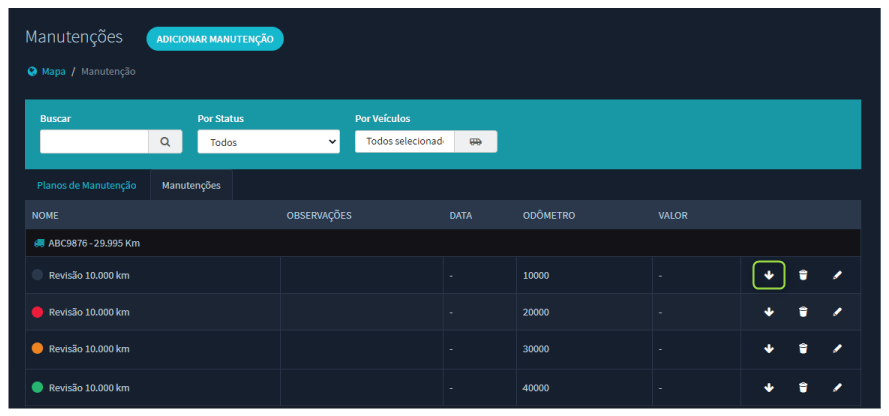Select the Manutenções tab
This screenshot has width=889, height=416.
[x=191, y=185]
